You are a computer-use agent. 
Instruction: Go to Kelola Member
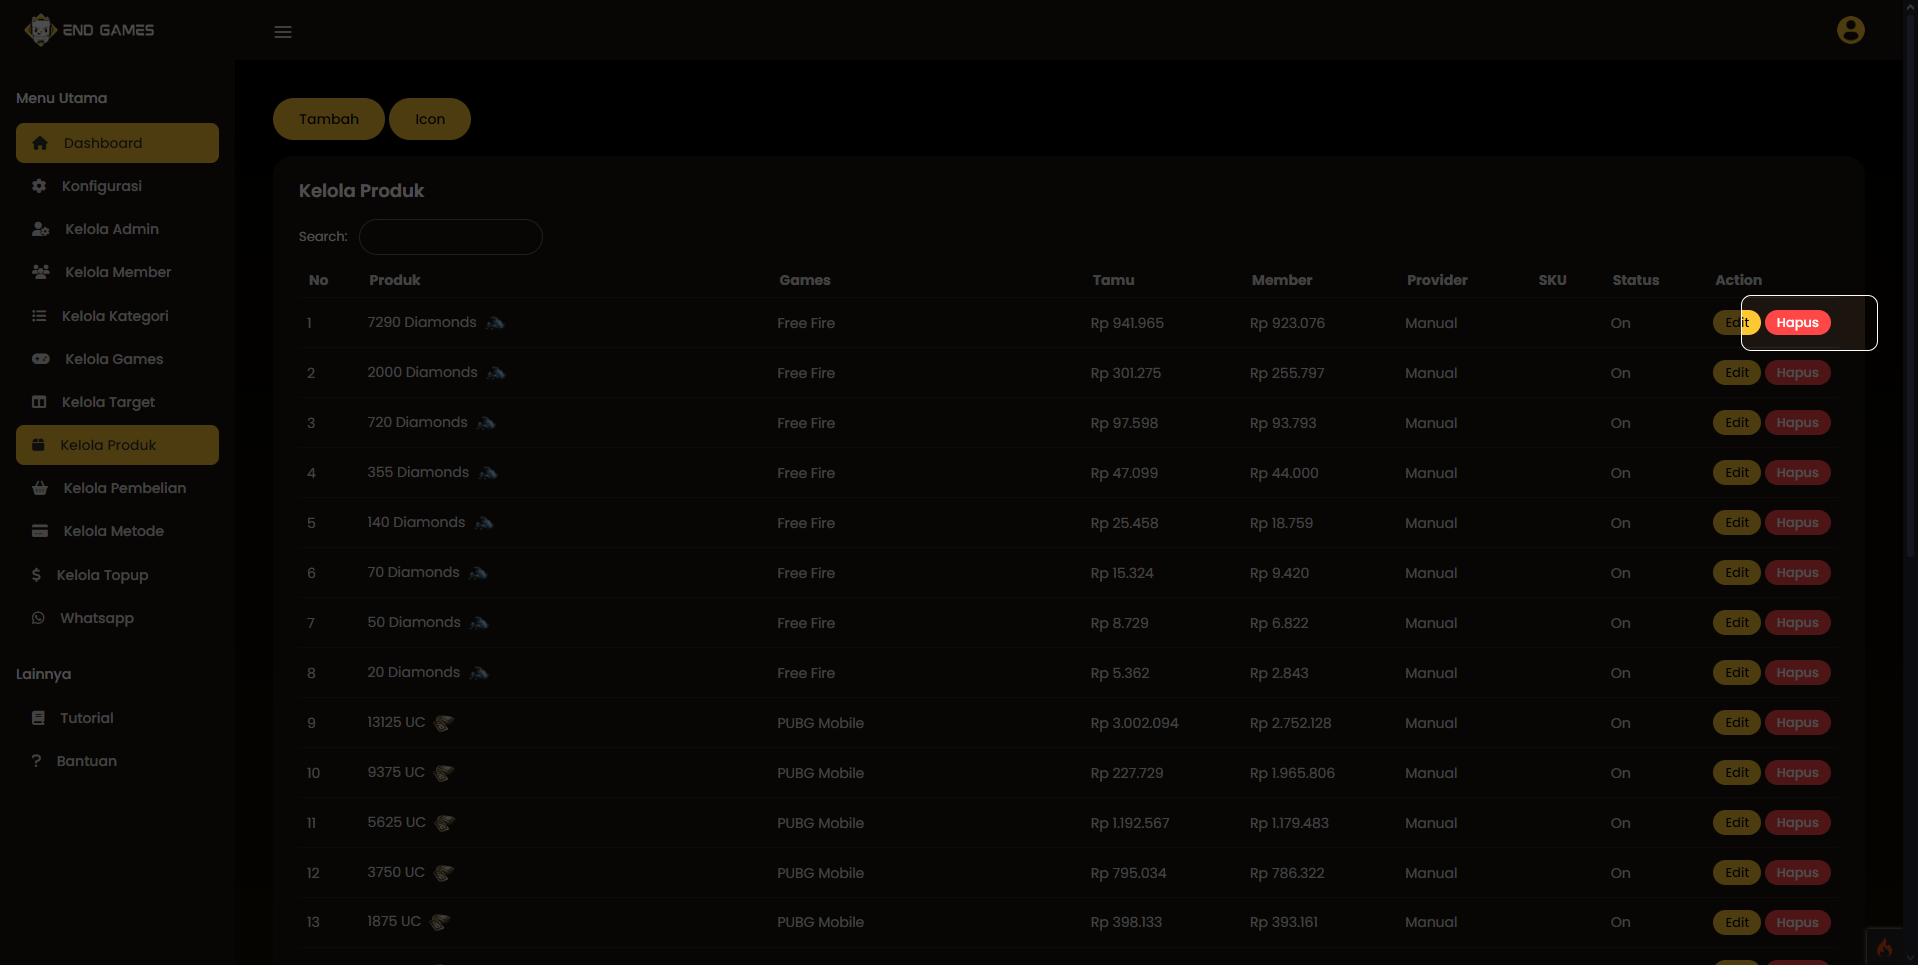(117, 272)
